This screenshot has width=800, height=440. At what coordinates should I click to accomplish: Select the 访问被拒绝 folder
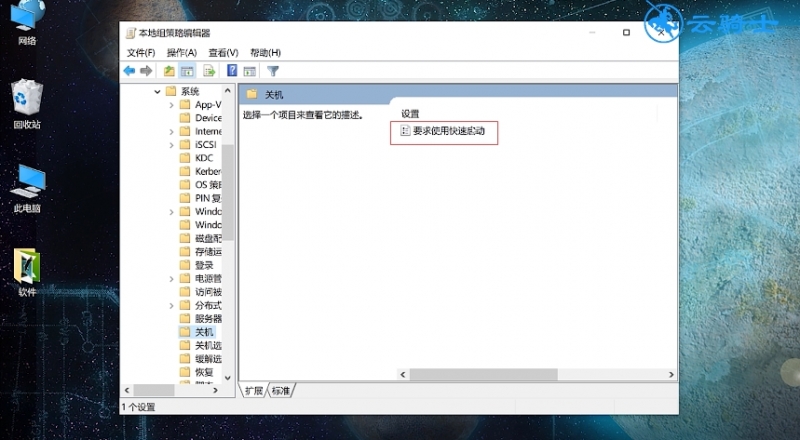201,292
